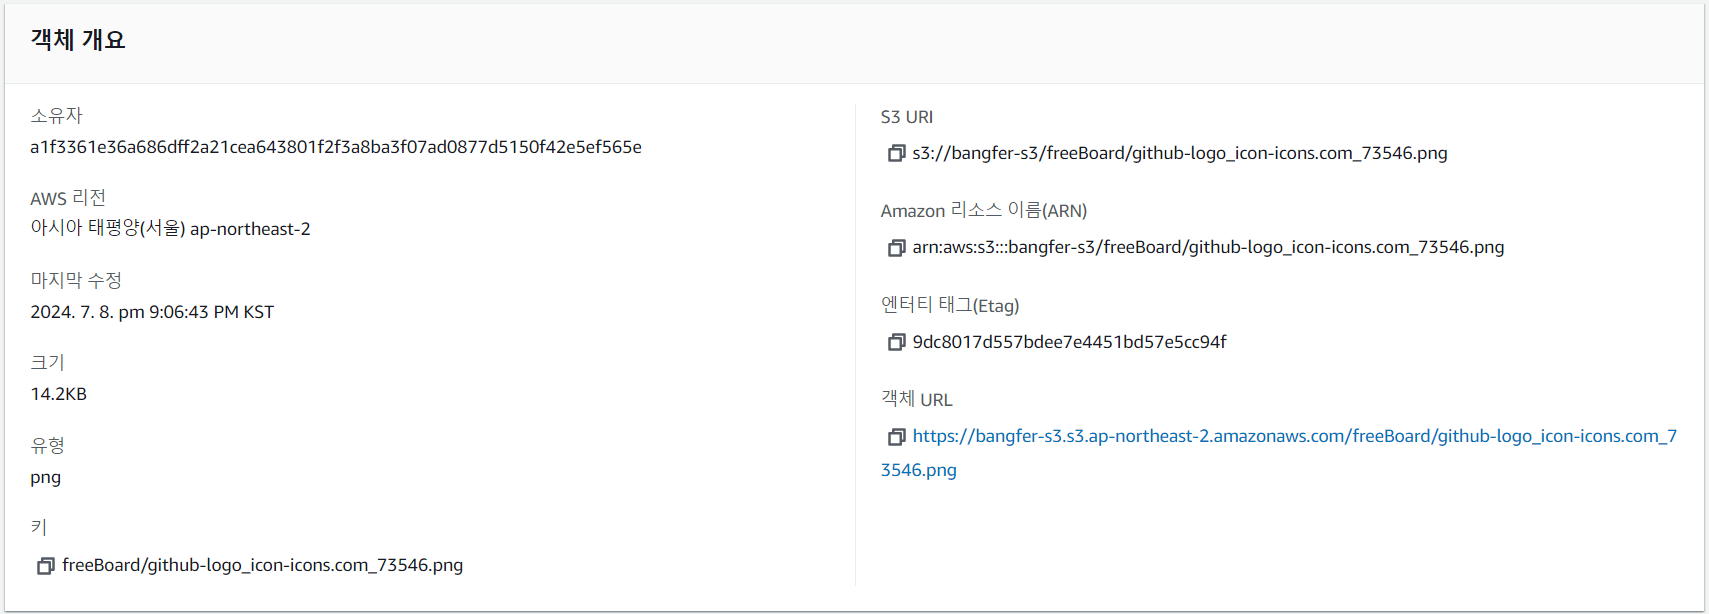Open the bangfer-s3 object URL link
The height and width of the screenshot is (614, 1709).
1294,436
